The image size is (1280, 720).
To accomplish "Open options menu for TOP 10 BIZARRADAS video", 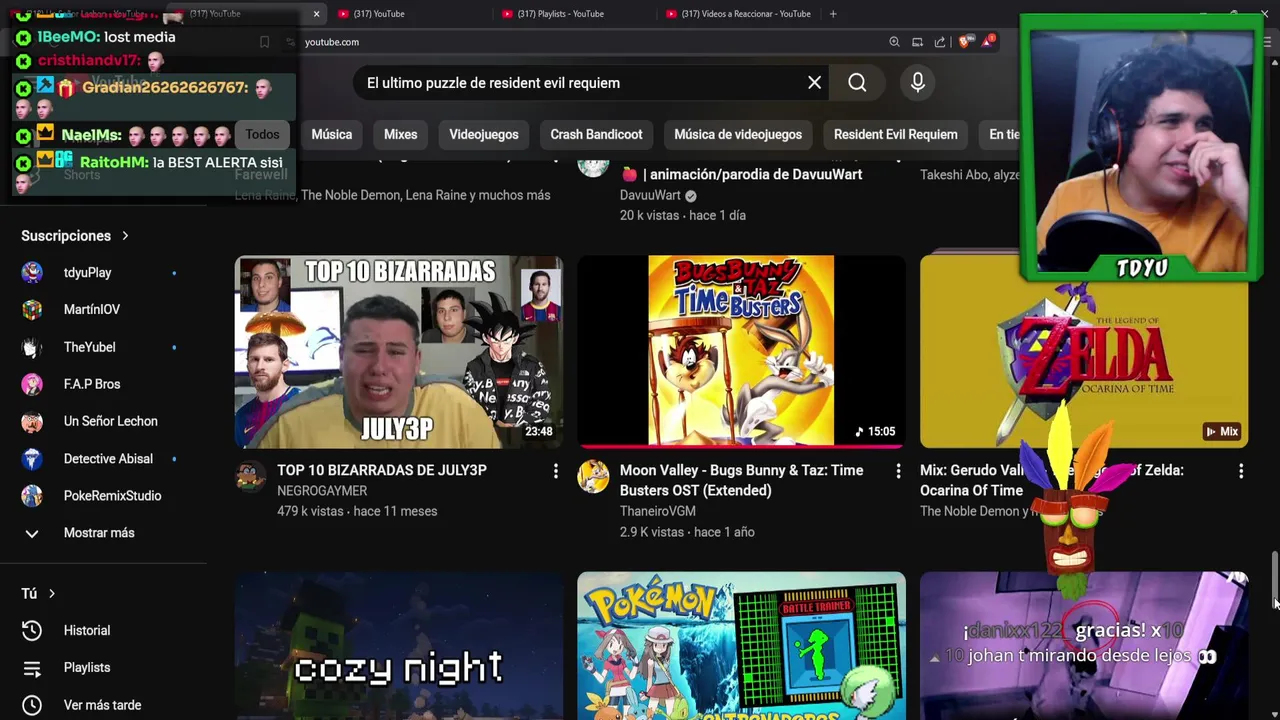I will 556,471.
